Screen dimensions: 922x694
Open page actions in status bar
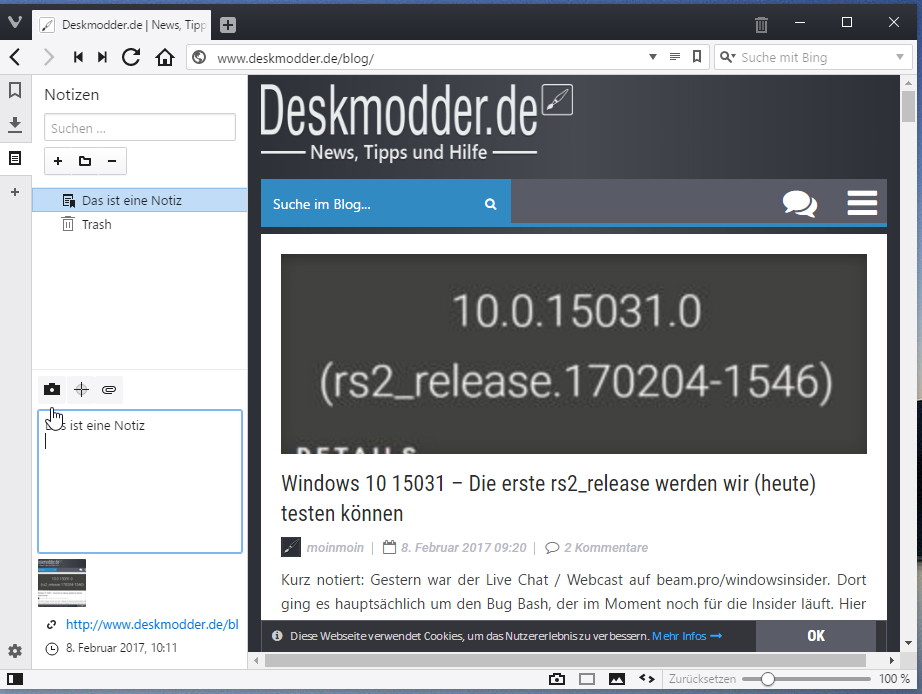[x=647, y=679]
